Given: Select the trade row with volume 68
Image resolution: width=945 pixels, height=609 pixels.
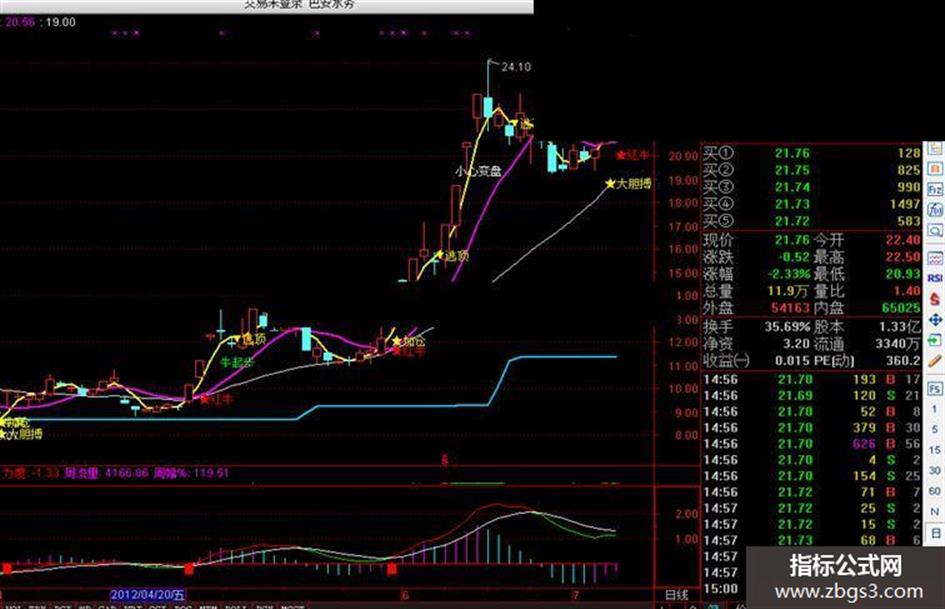Looking at the screenshot, I should click(x=811, y=540).
